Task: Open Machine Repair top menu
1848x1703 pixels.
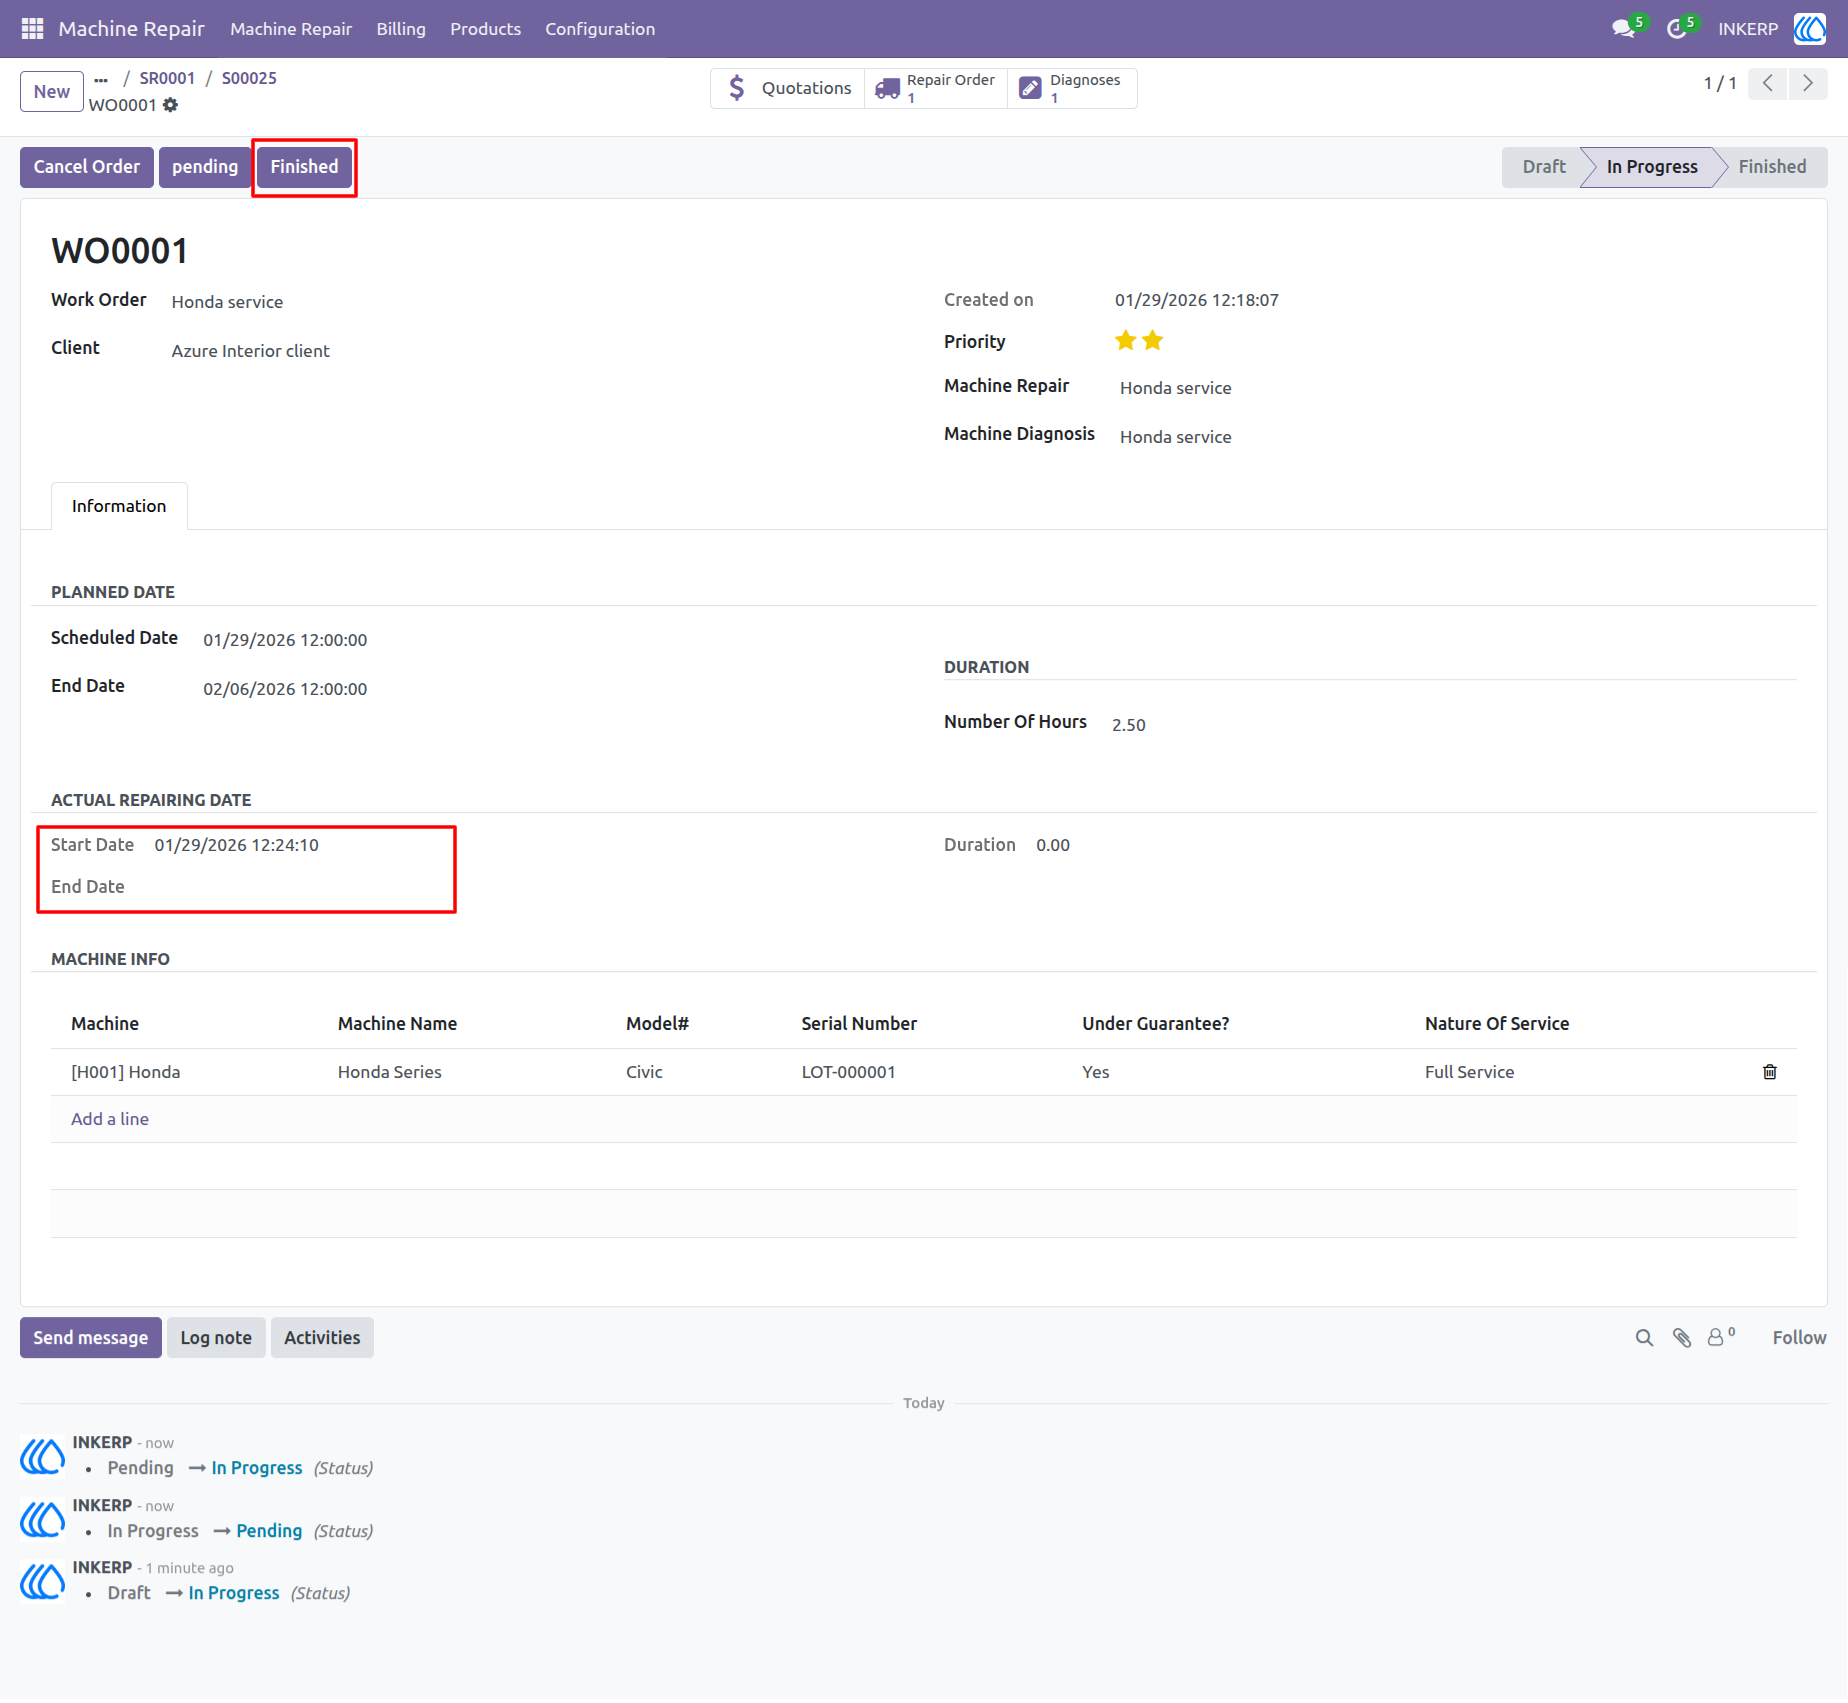Action: pyautogui.click(x=291, y=29)
